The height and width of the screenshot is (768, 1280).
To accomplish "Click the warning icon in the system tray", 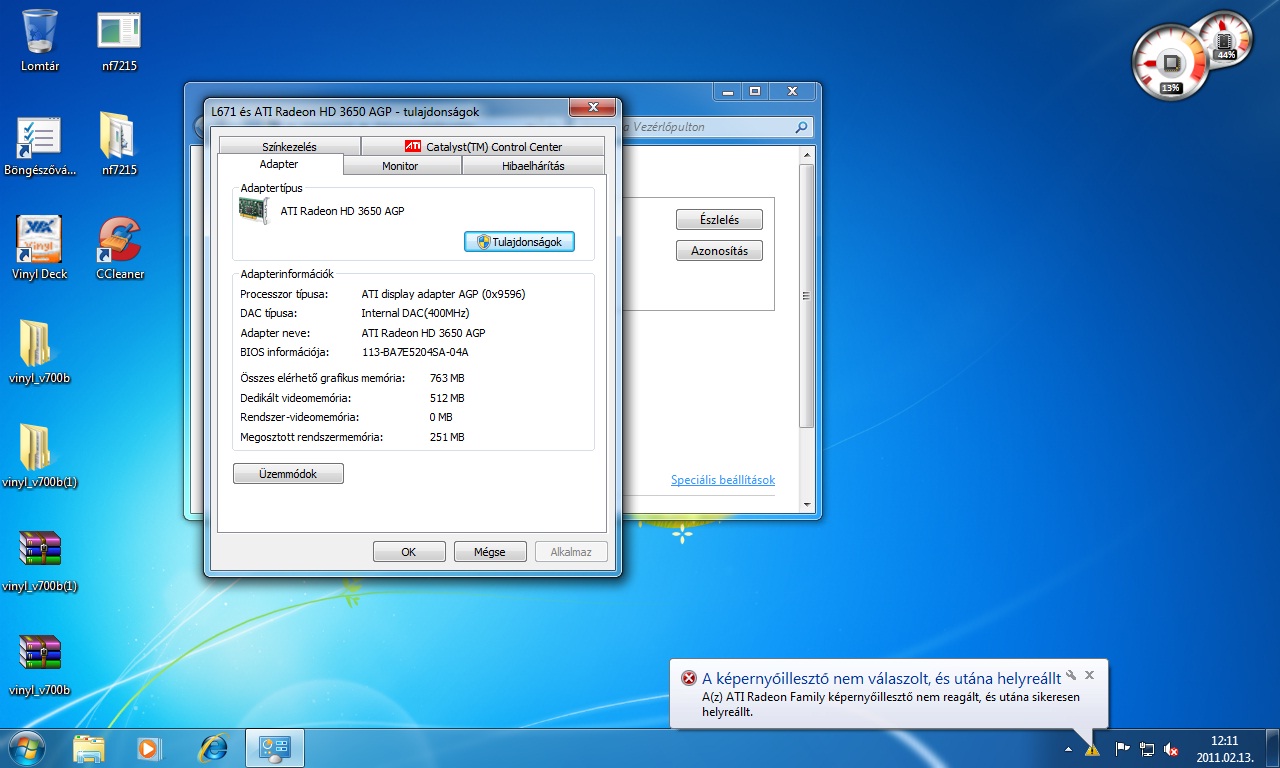I will pos(1092,749).
